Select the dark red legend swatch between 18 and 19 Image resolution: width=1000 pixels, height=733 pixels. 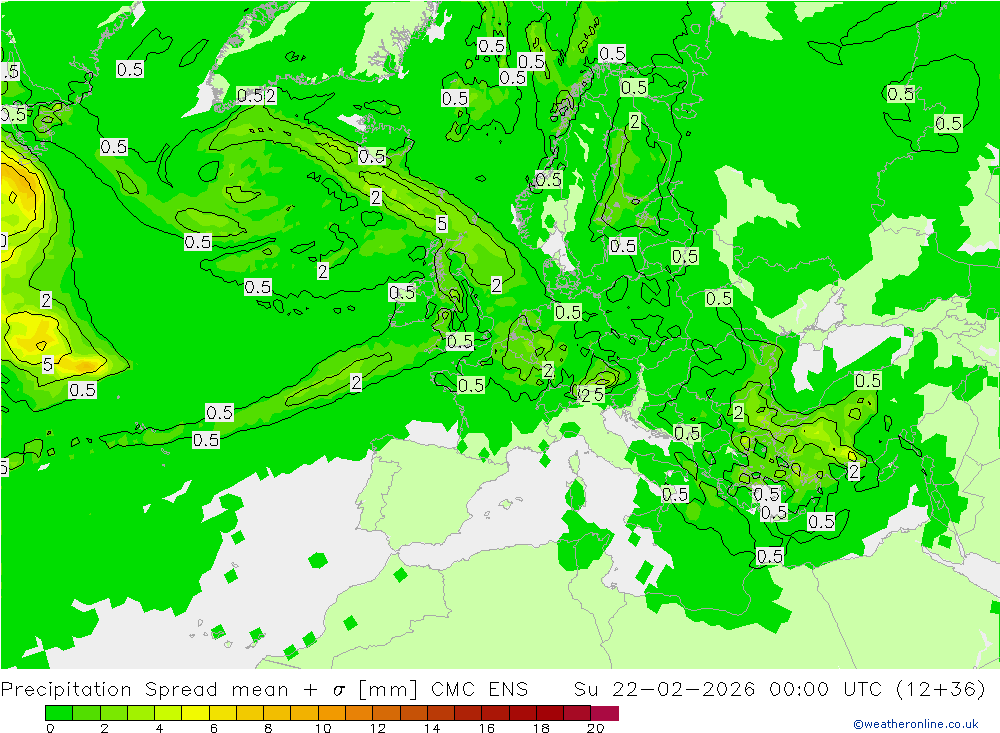[x=550, y=713]
